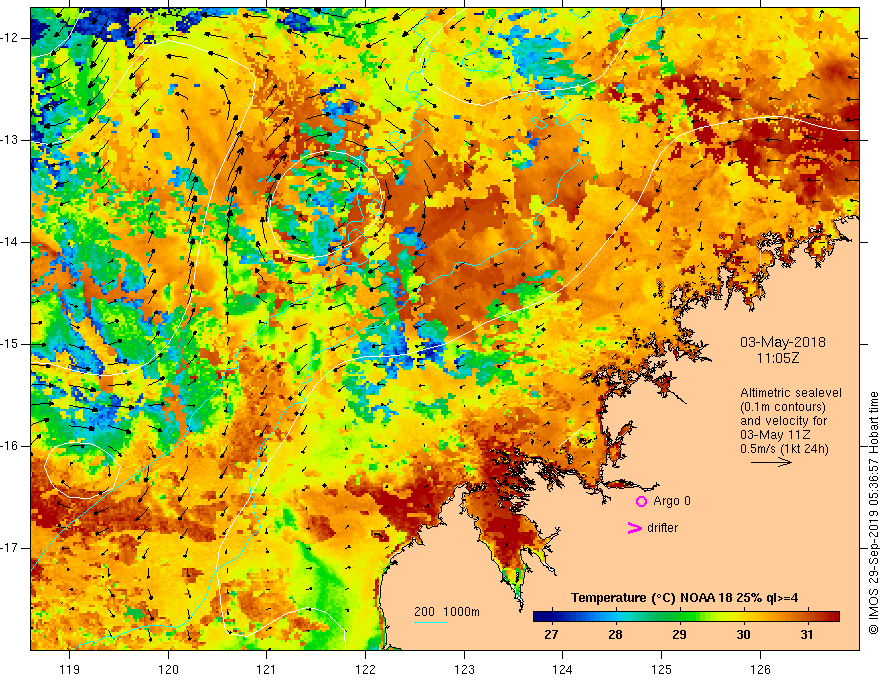Click longitude axis label 126

[x=760, y=669]
